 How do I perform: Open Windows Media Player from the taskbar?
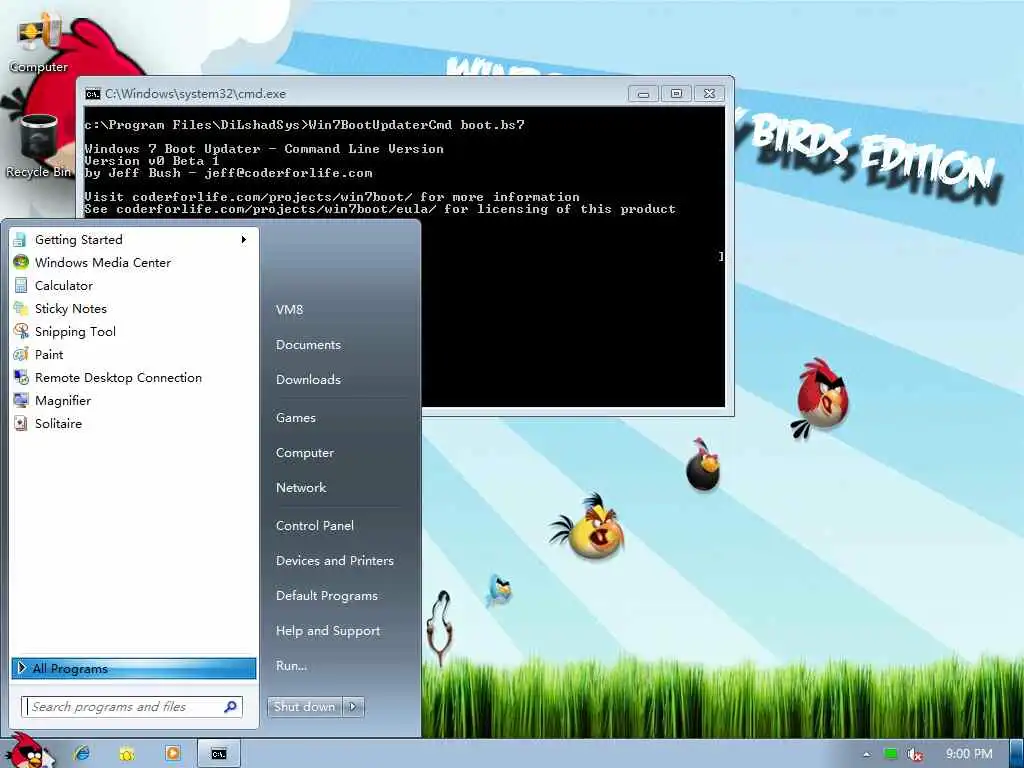[x=173, y=754]
